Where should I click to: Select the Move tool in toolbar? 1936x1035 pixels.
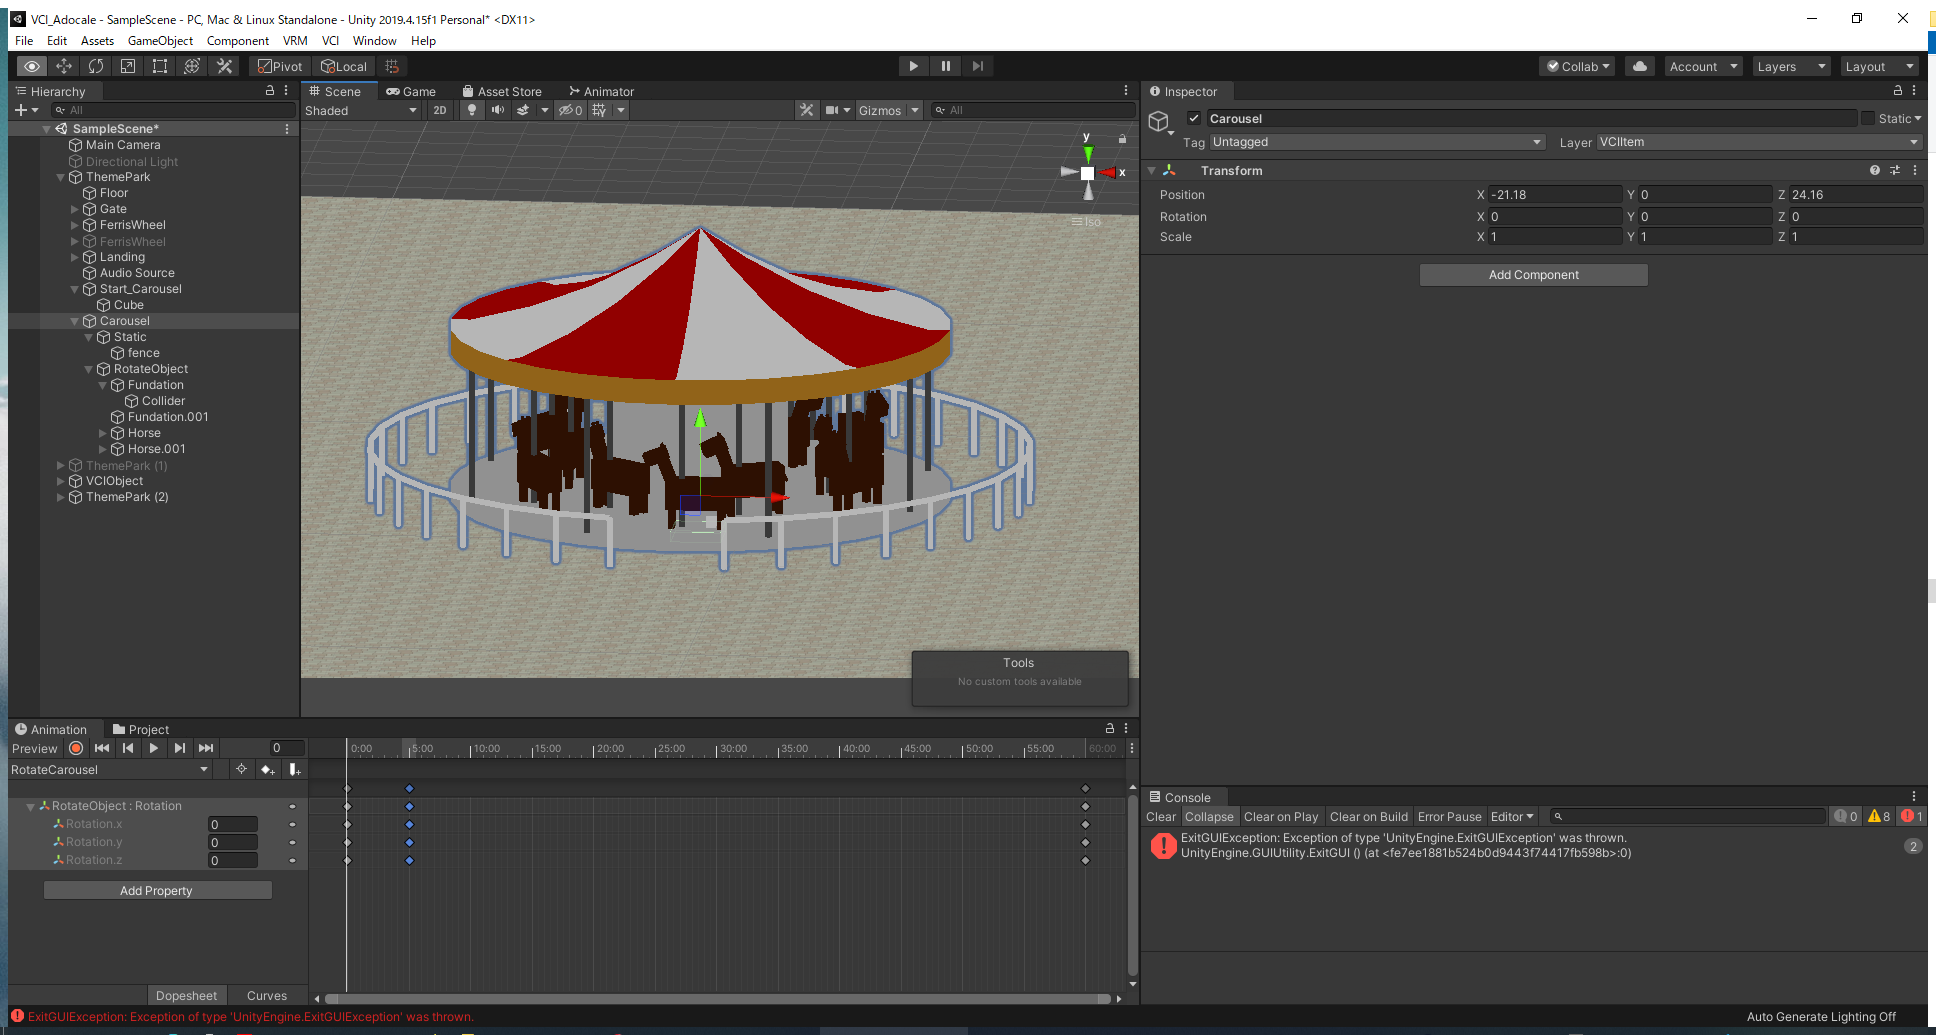pos(64,66)
